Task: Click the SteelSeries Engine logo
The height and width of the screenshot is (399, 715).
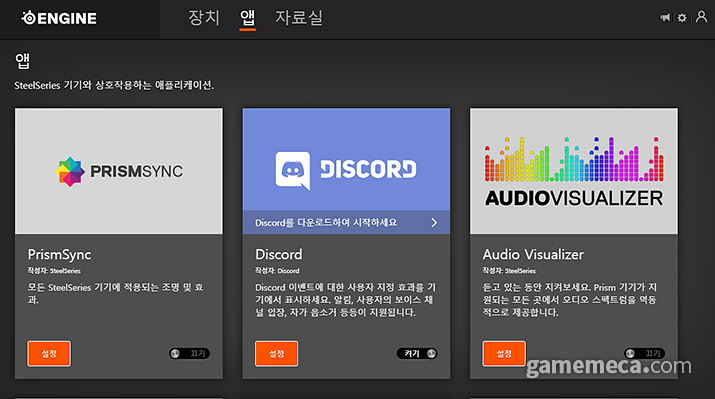Action: click(x=59, y=18)
